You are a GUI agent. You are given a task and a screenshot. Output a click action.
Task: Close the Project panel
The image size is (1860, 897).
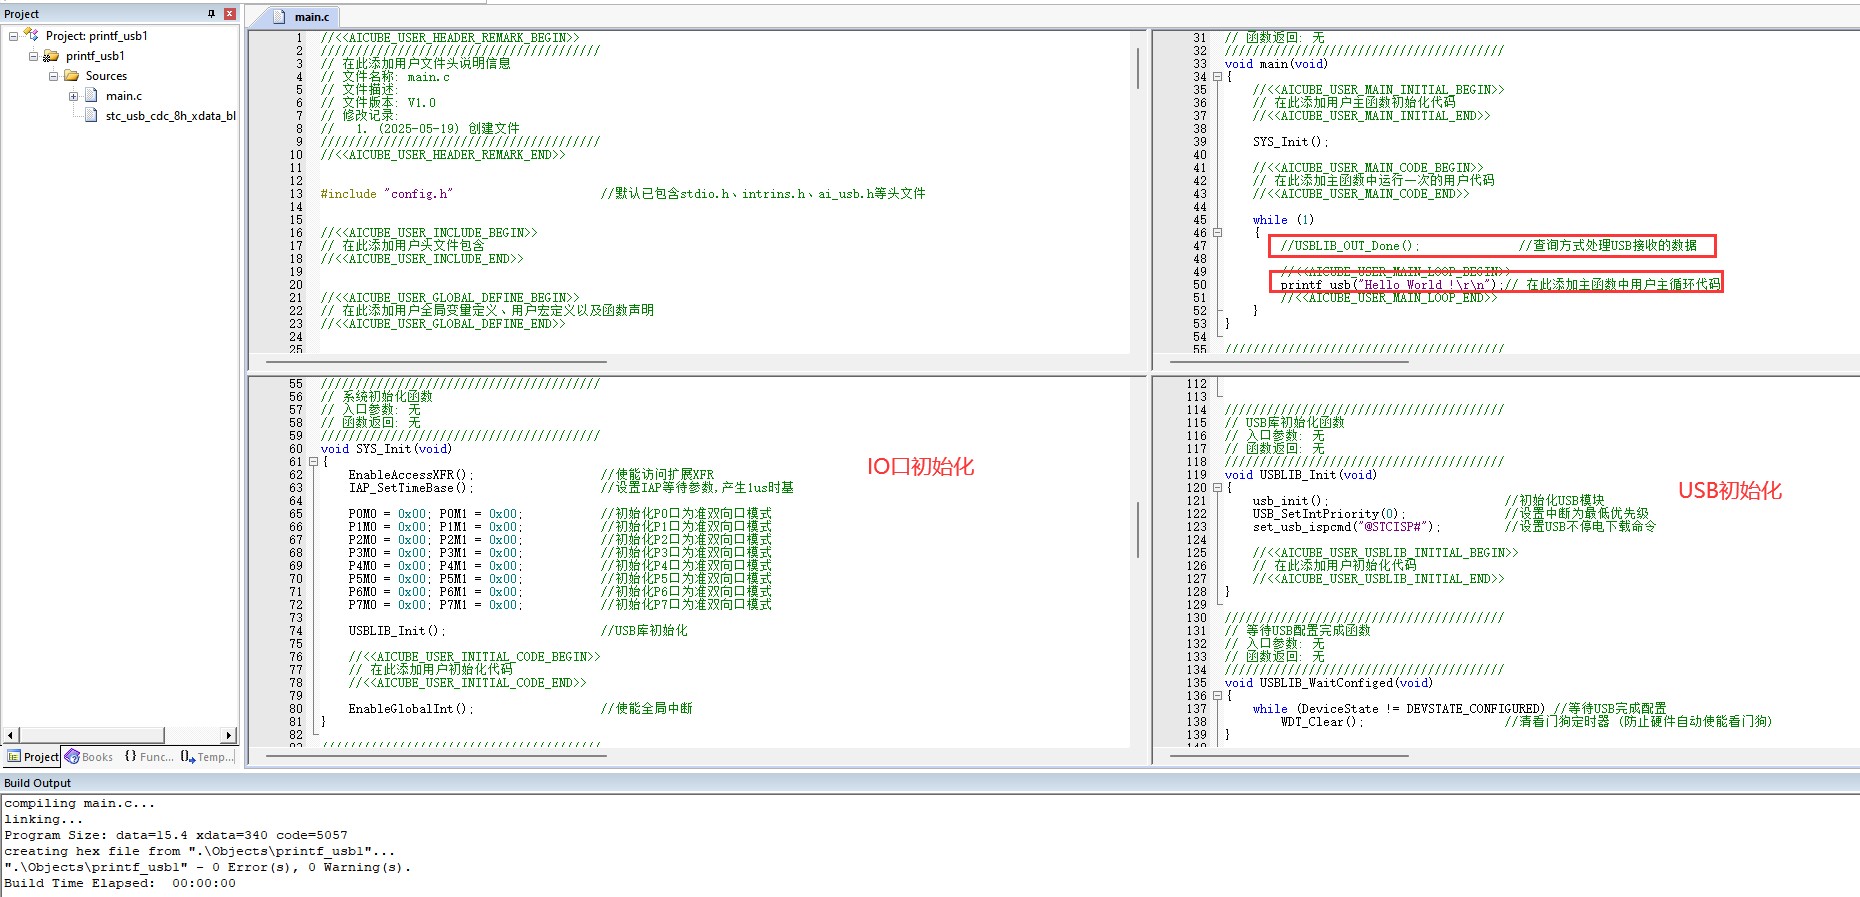229,14
